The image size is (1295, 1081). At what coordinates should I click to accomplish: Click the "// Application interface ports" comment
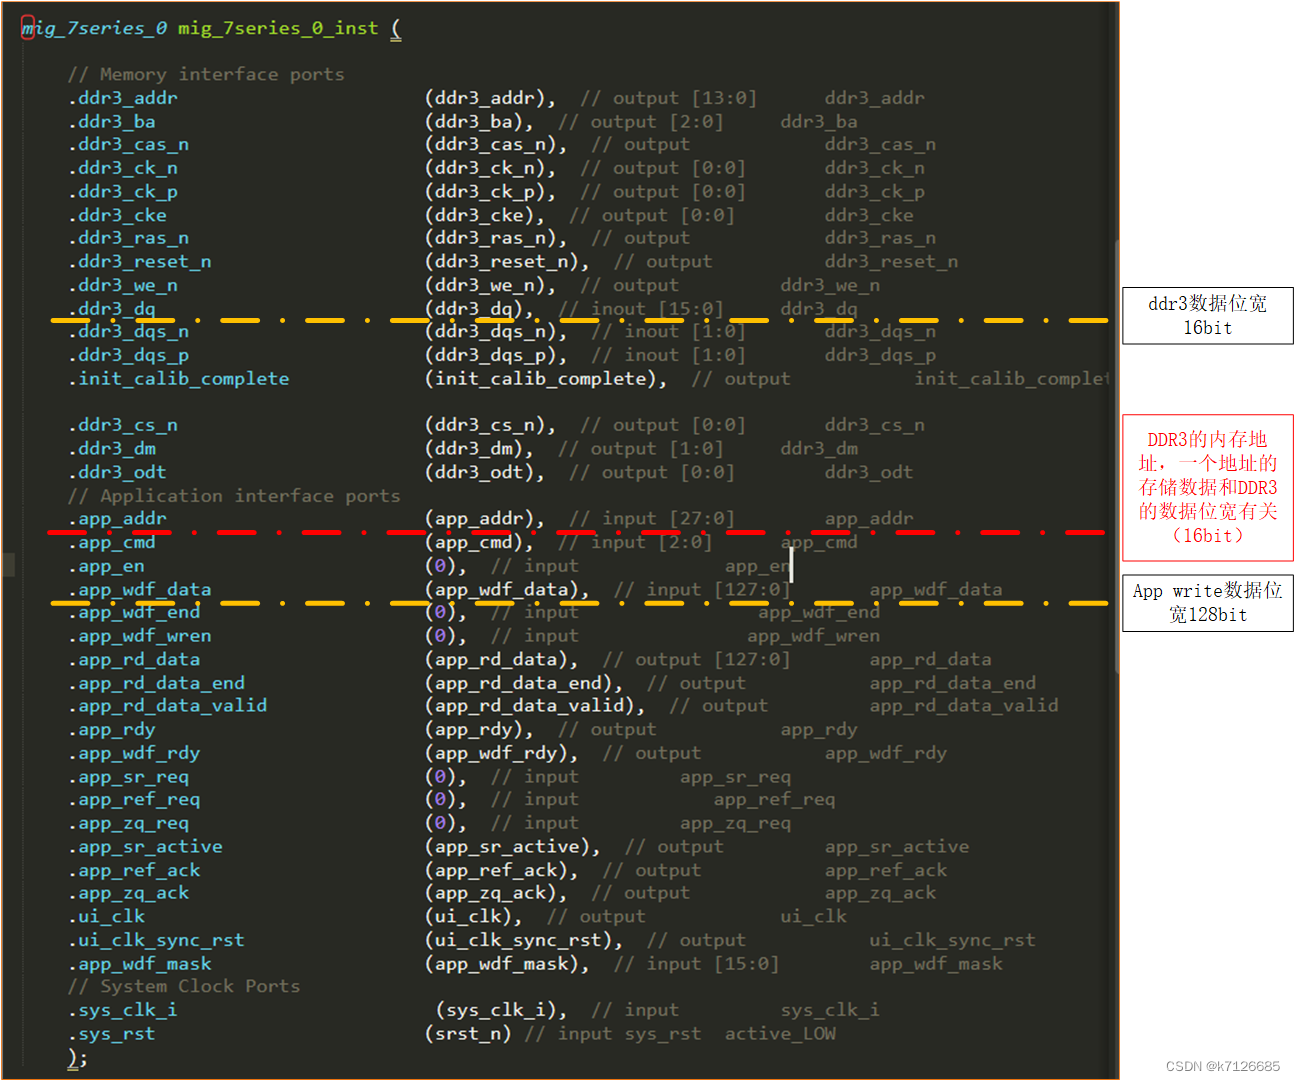pyautogui.click(x=234, y=496)
